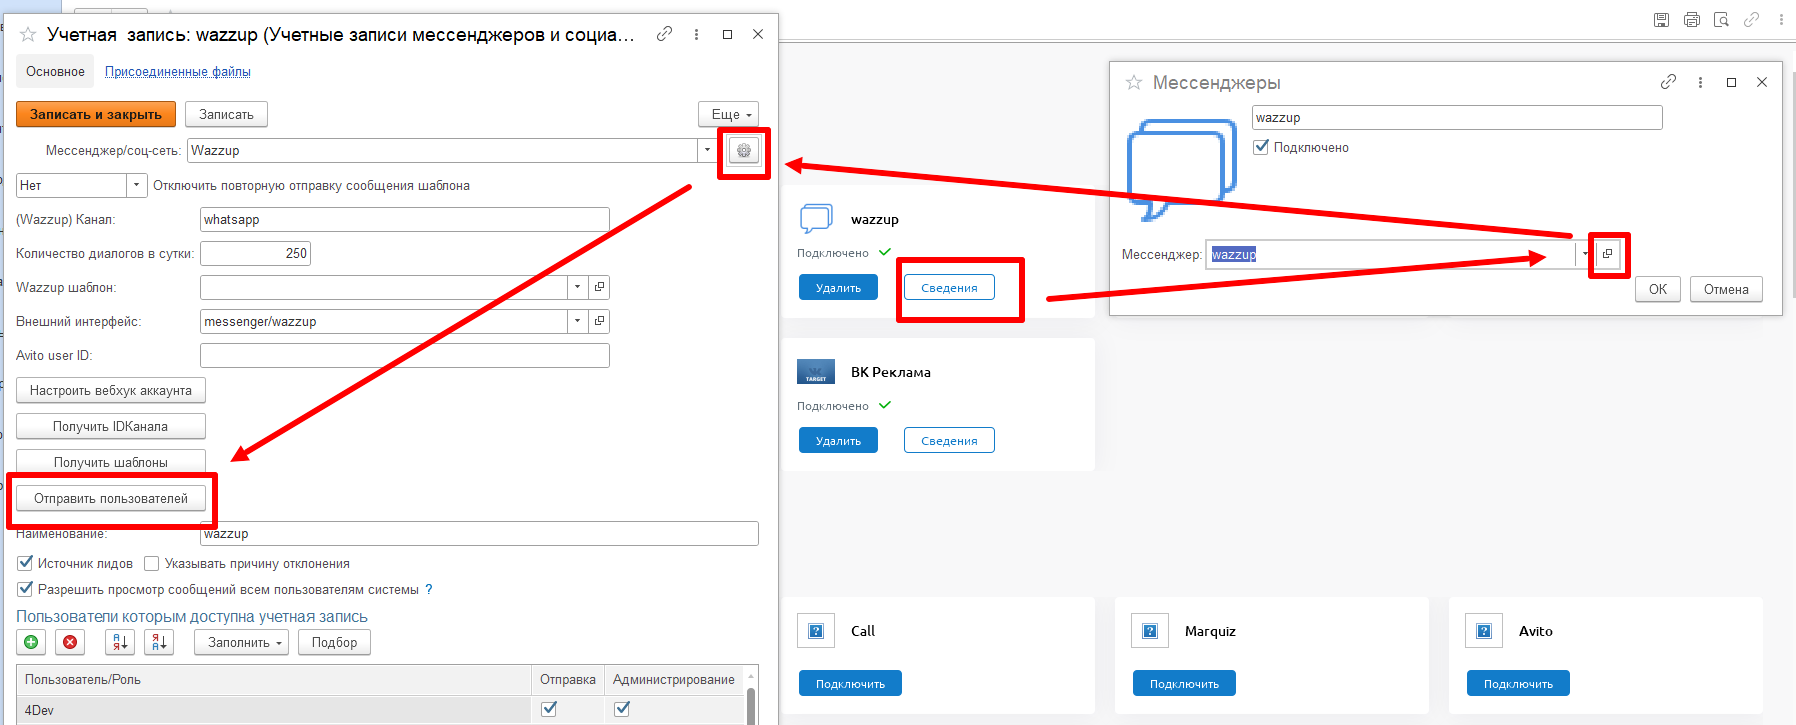
Task: Click Сведения button under wazzup messenger
Action: coord(949,288)
